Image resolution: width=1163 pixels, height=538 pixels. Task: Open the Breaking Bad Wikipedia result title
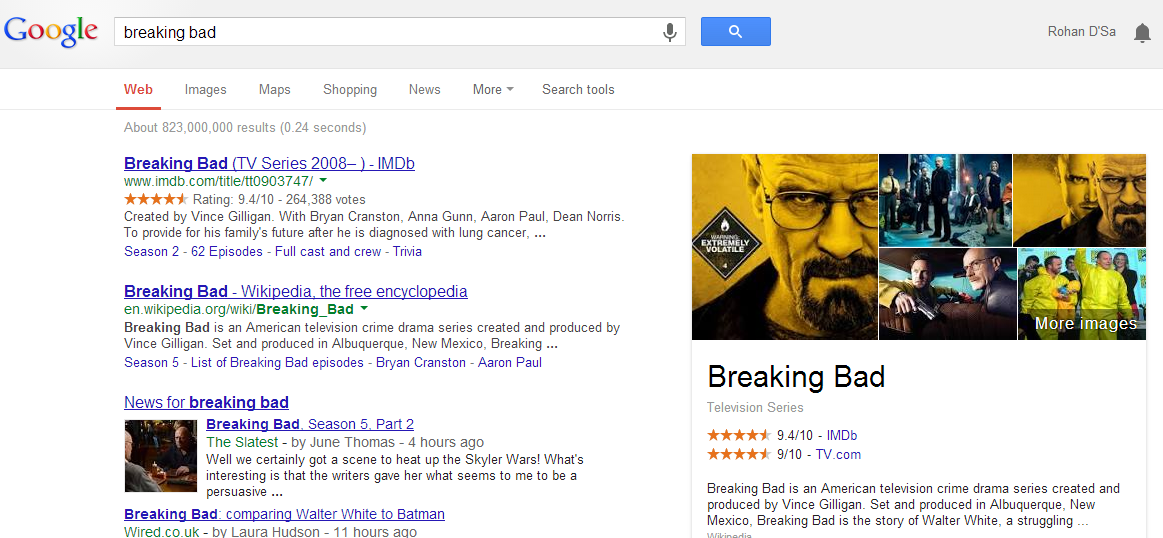point(296,291)
